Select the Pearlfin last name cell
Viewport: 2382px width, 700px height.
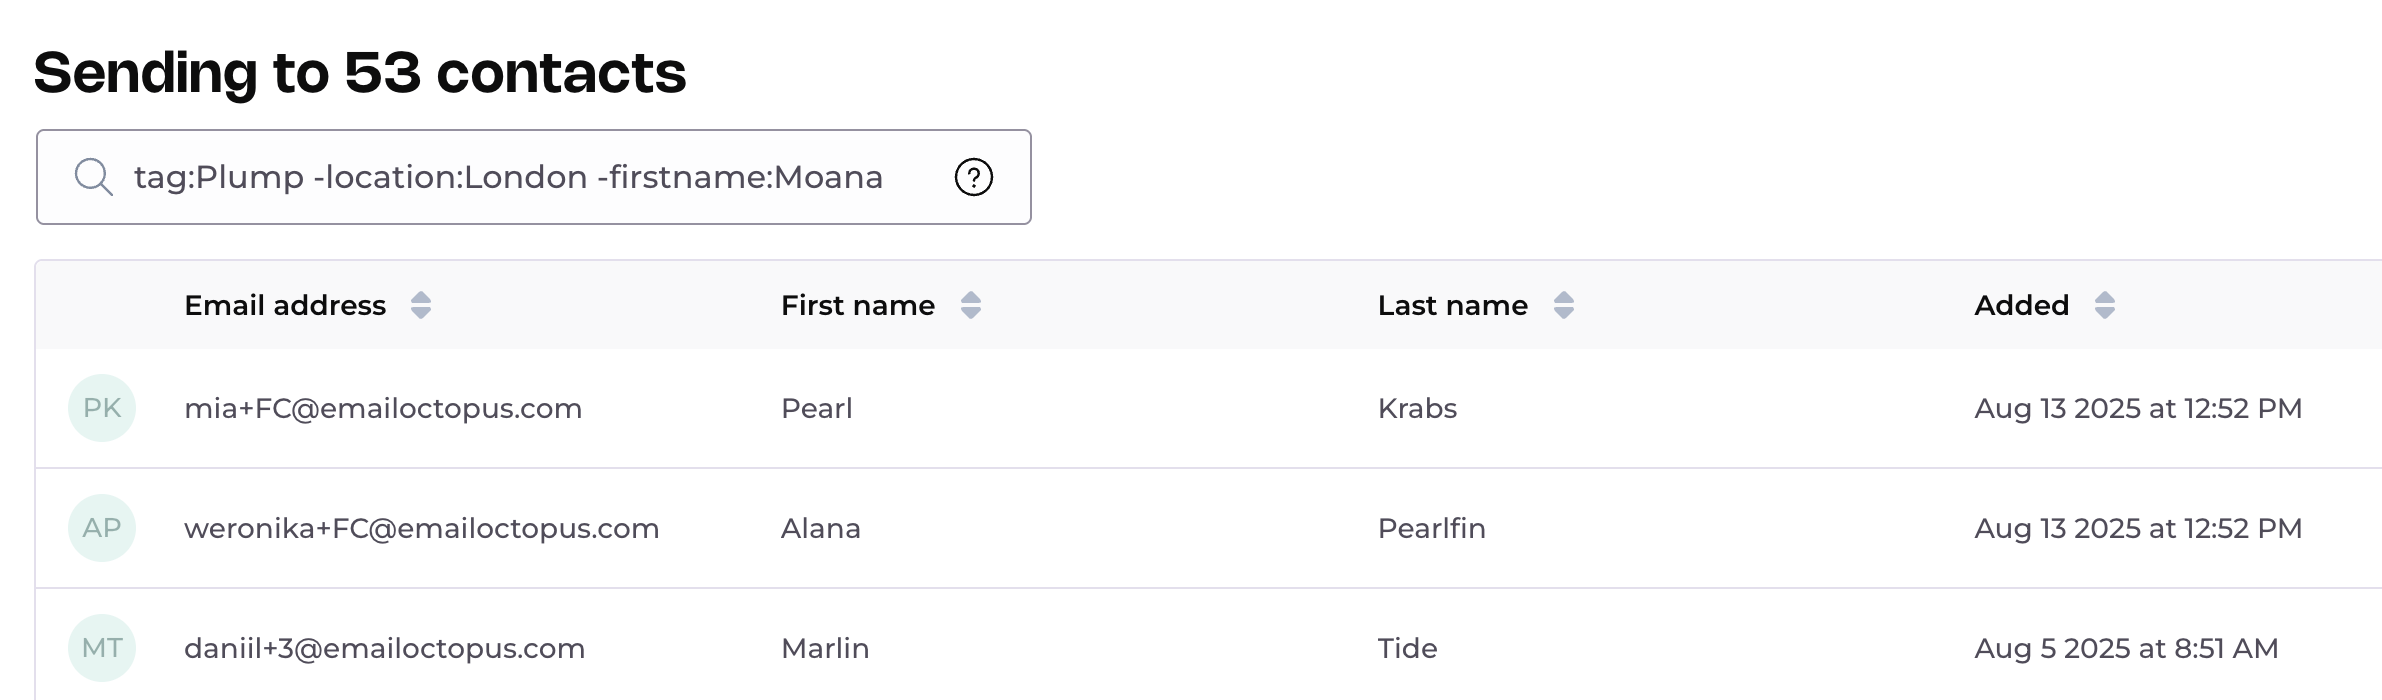coord(1431,528)
